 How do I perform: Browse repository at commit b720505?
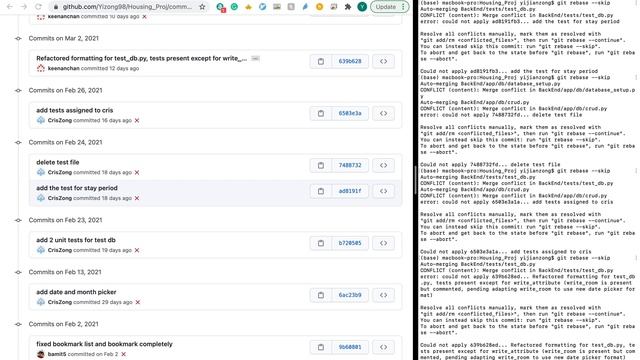pyautogui.click(x=383, y=243)
